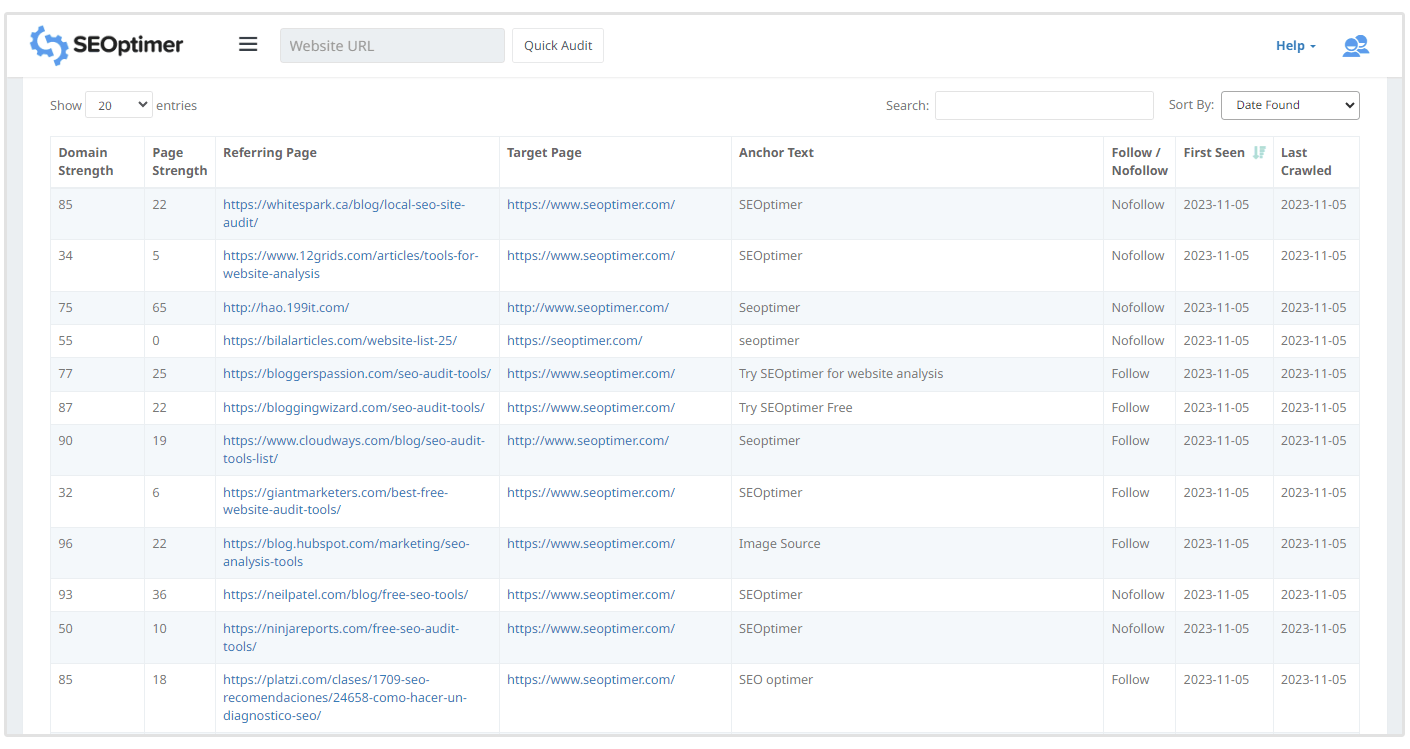Open the bloggingwizard.com seo-audit-tools link
The width and height of the screenshot is (1410, 749).
pos(353,408)
